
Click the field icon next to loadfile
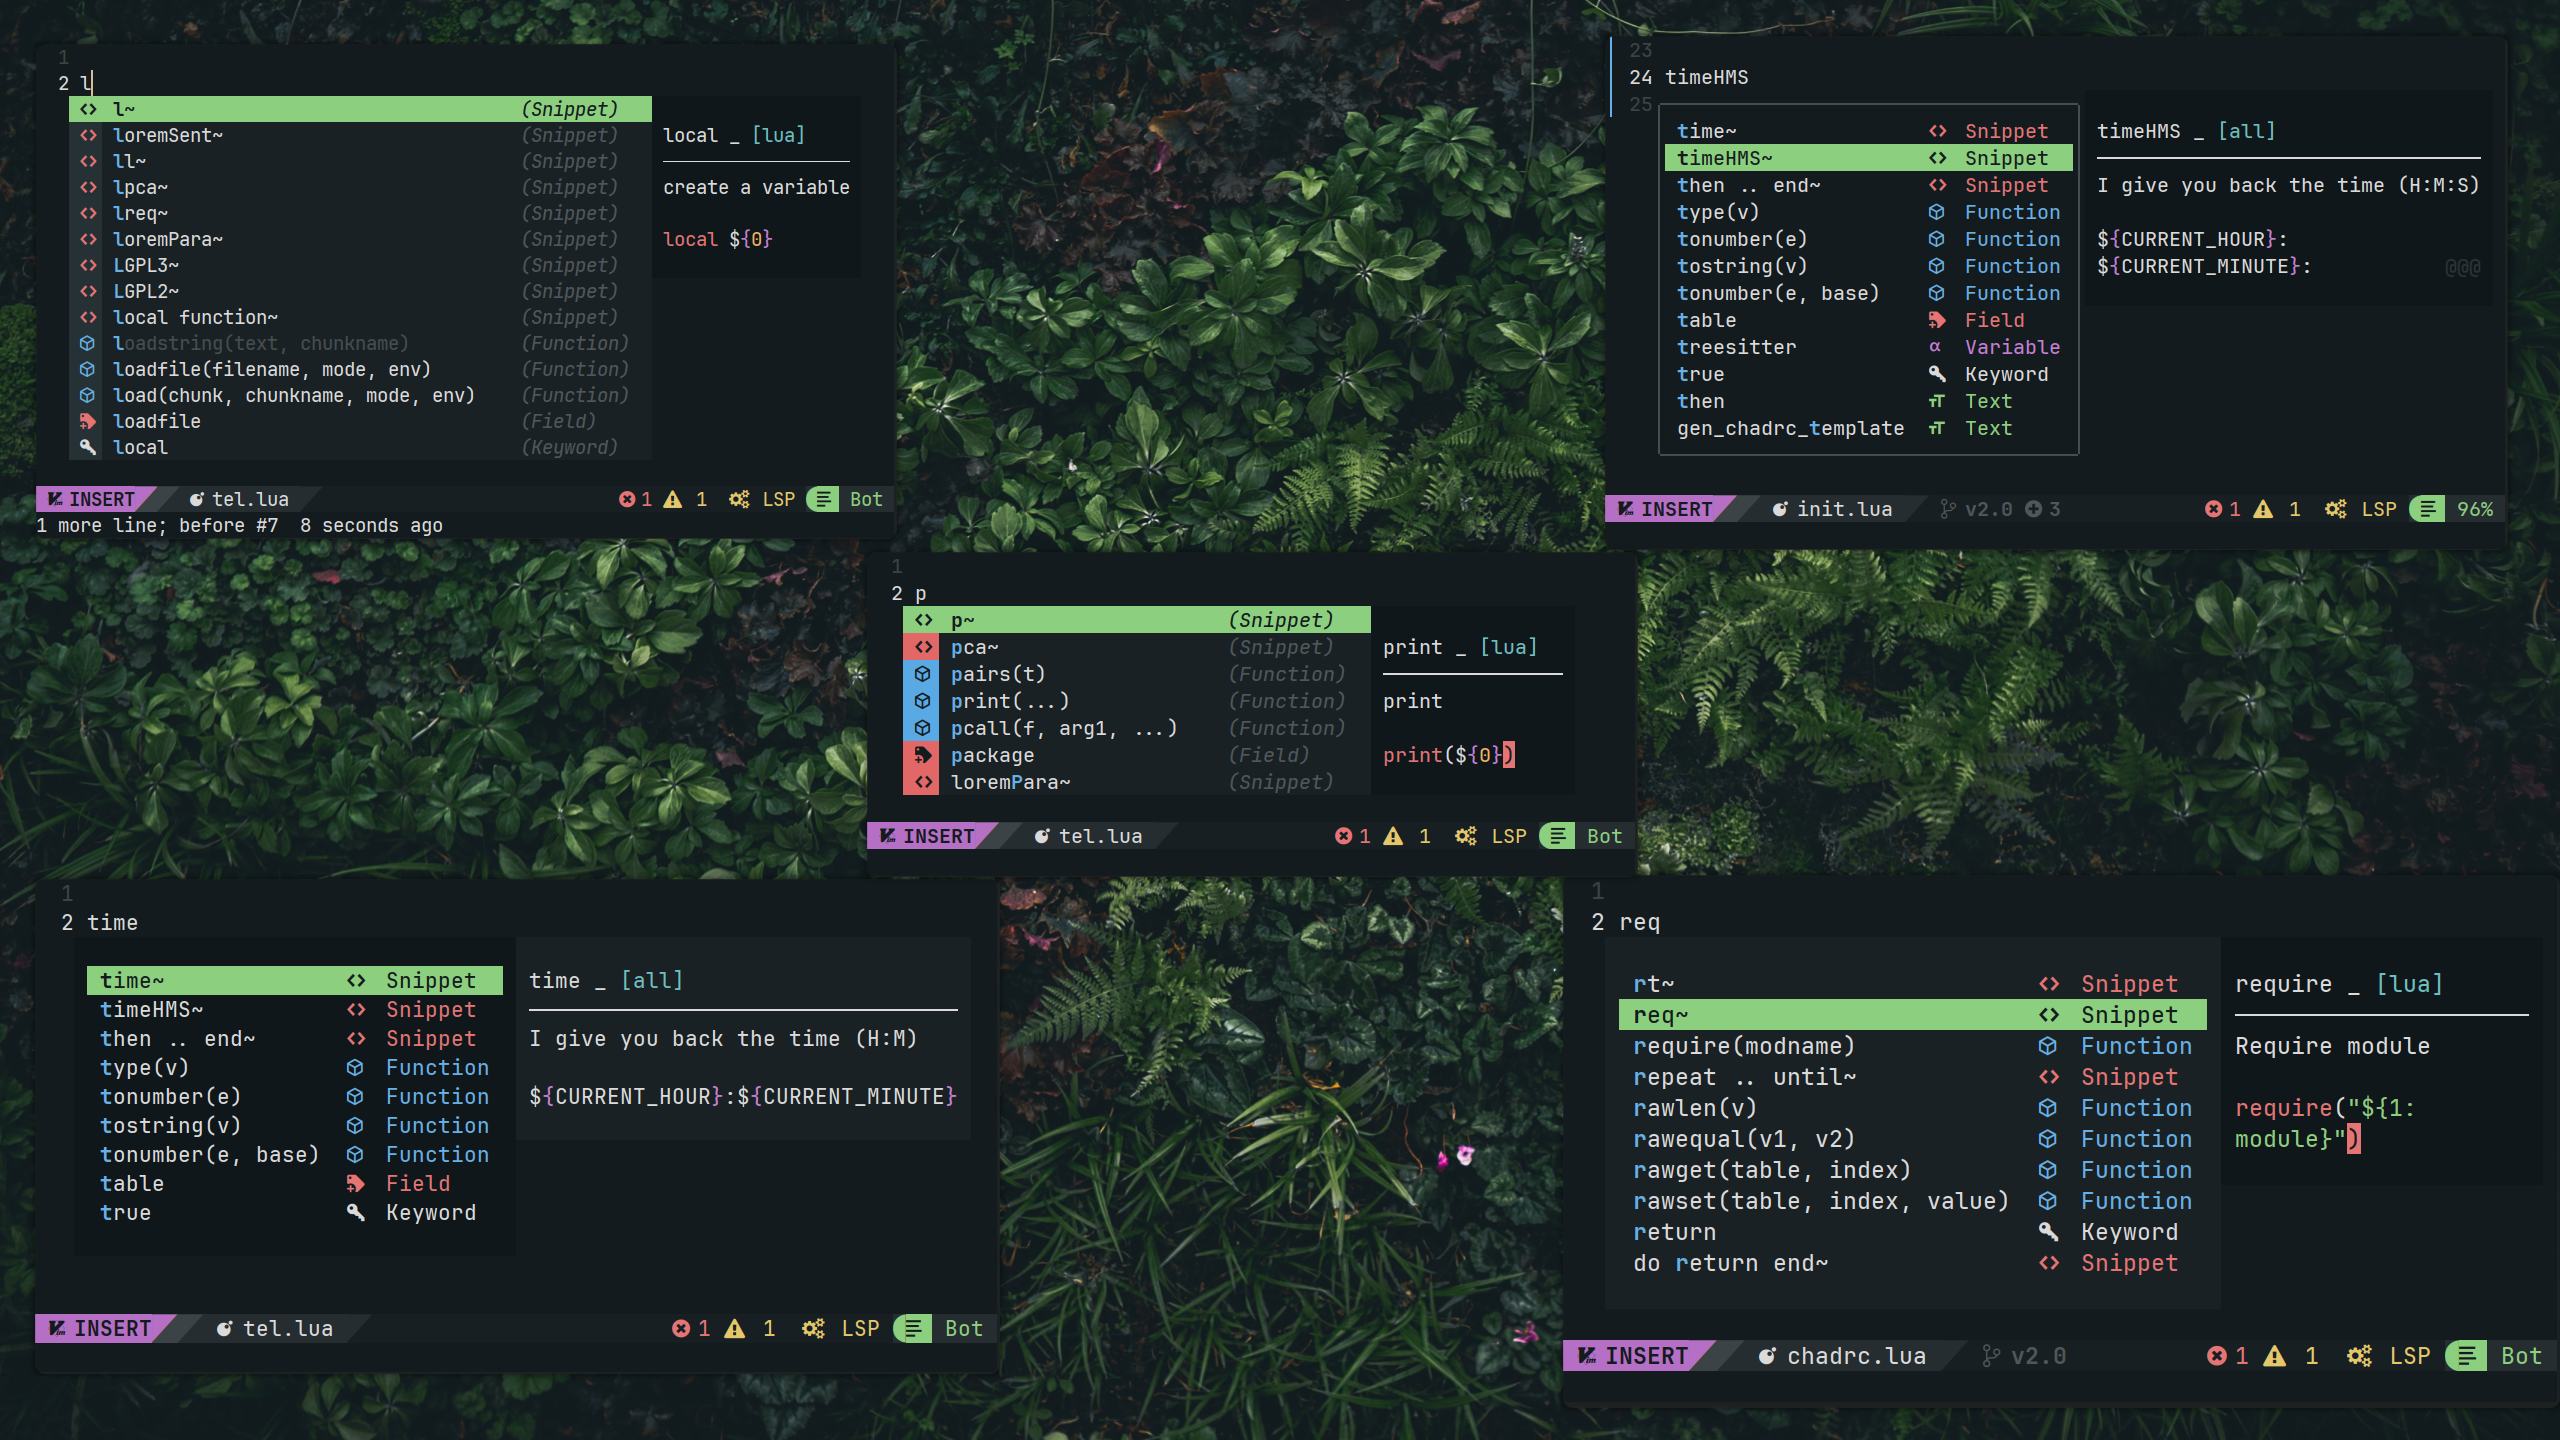click(88, 421)
